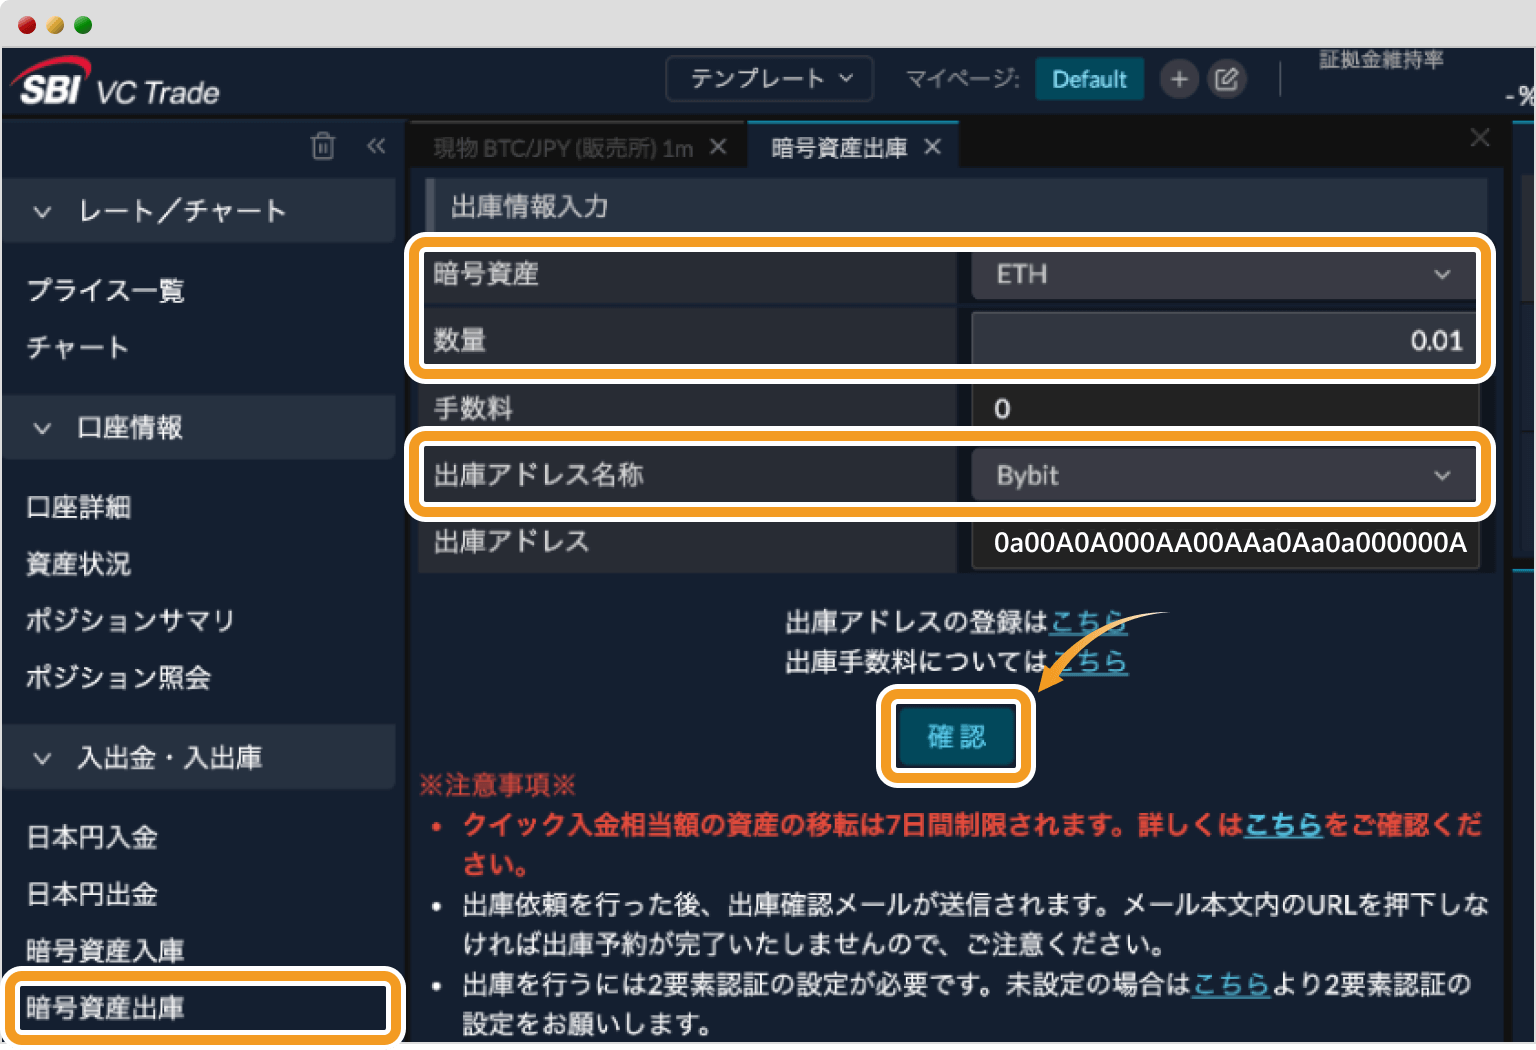Open 暗号資産入庫 in sidebar
This screenshot has height=1050, width=1536.
[105, 950]
